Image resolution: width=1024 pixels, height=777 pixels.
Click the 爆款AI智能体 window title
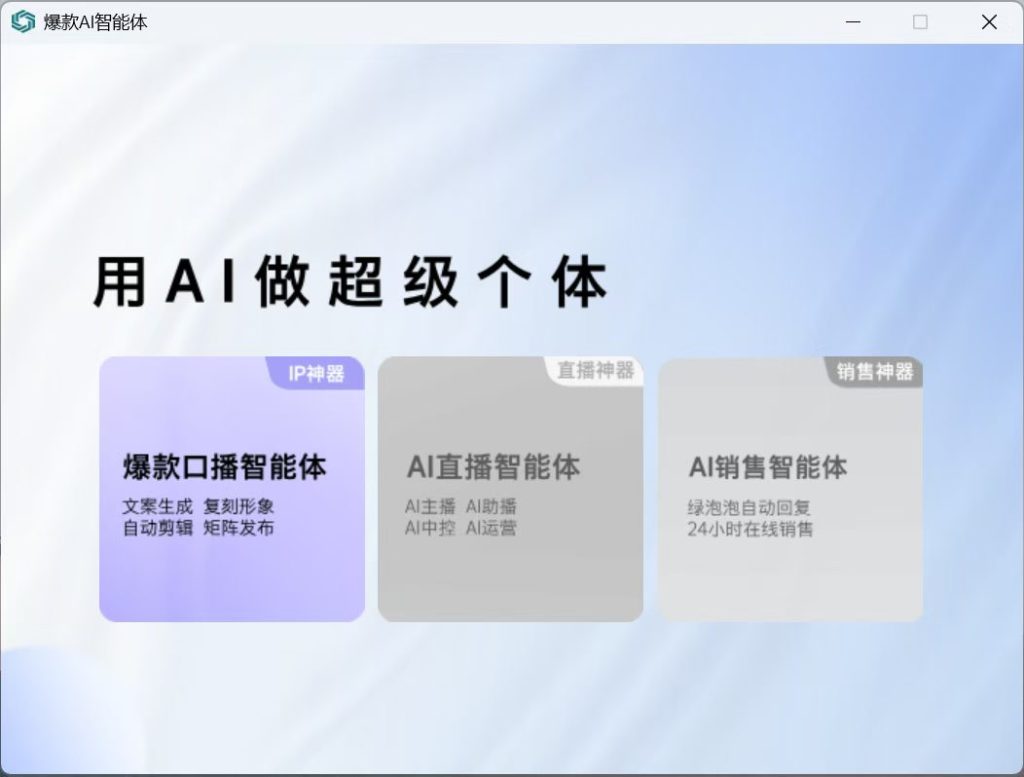click(x=95, y=22)
